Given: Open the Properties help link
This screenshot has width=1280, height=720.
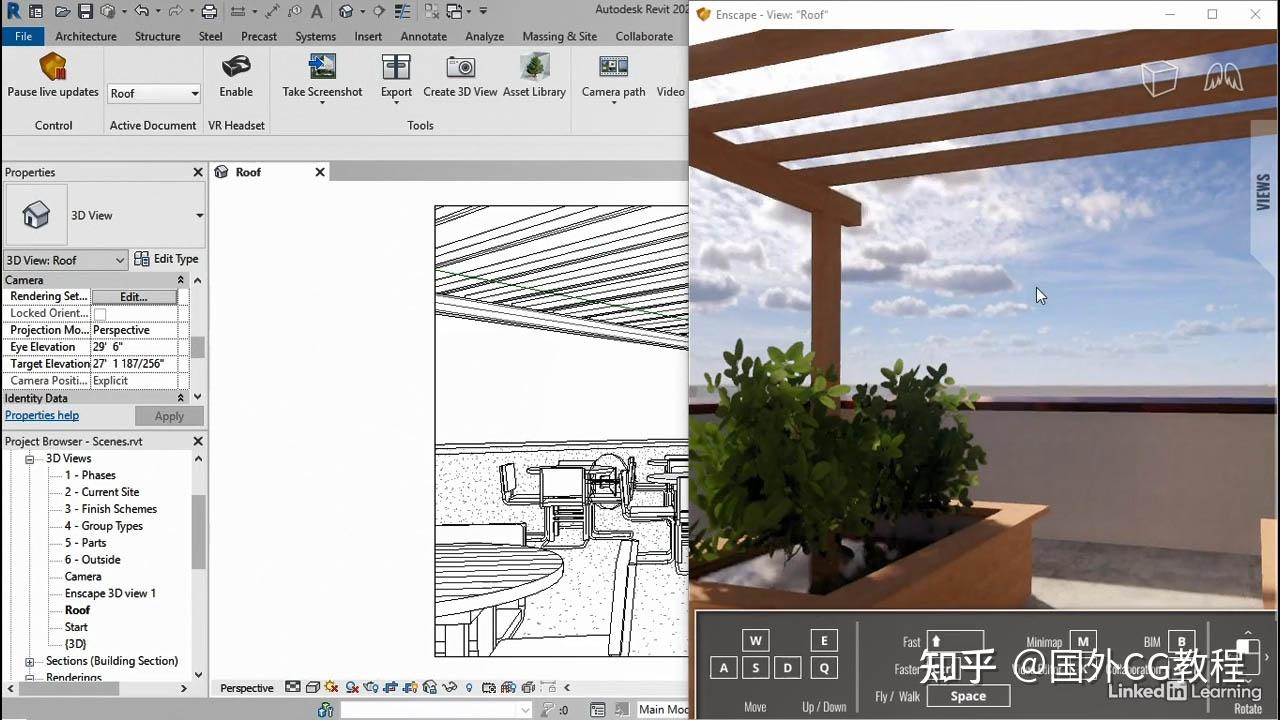Looking at the screenshot, I should coord(42,416).
